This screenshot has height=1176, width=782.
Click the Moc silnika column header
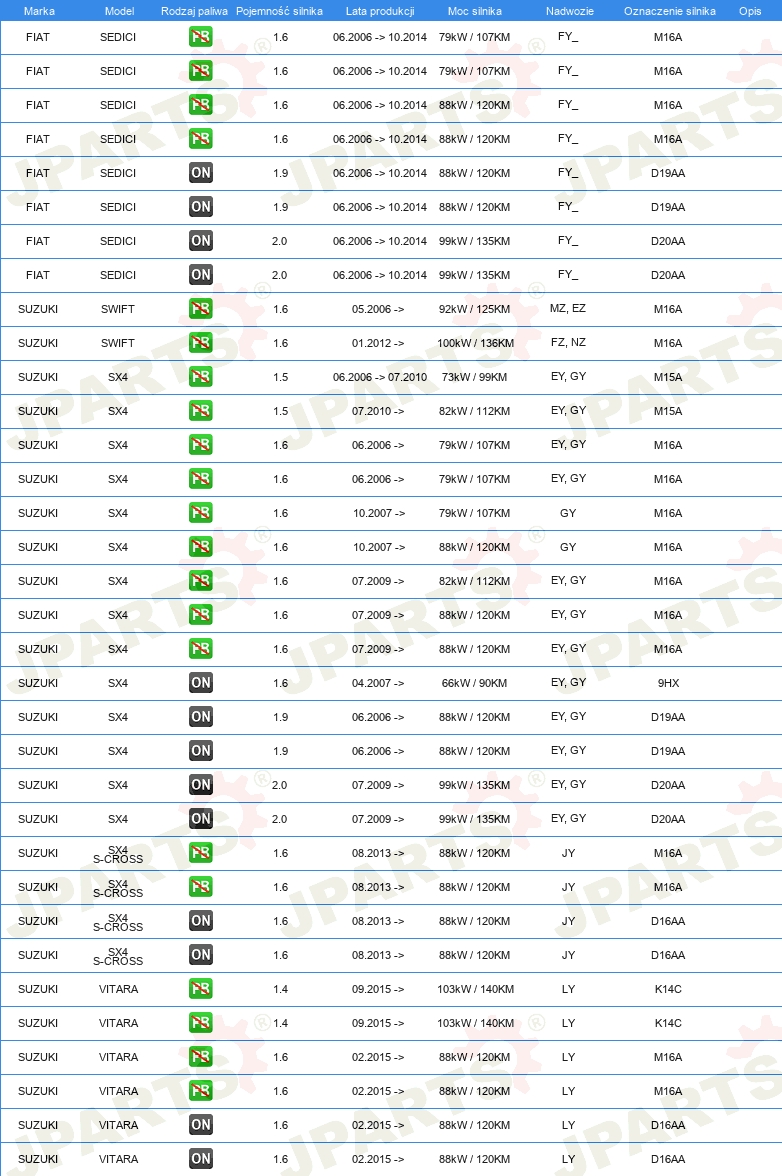click(x=475, y=11)
